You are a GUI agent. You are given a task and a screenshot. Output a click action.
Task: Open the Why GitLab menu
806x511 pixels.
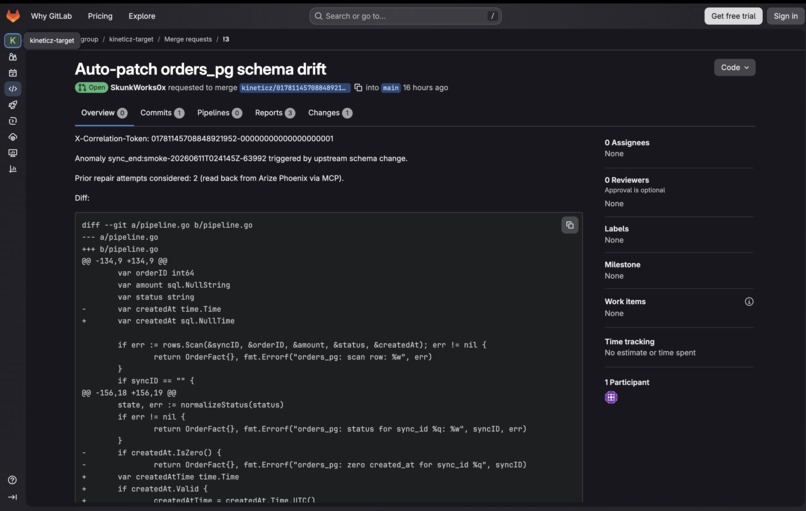tap(51, 16)
